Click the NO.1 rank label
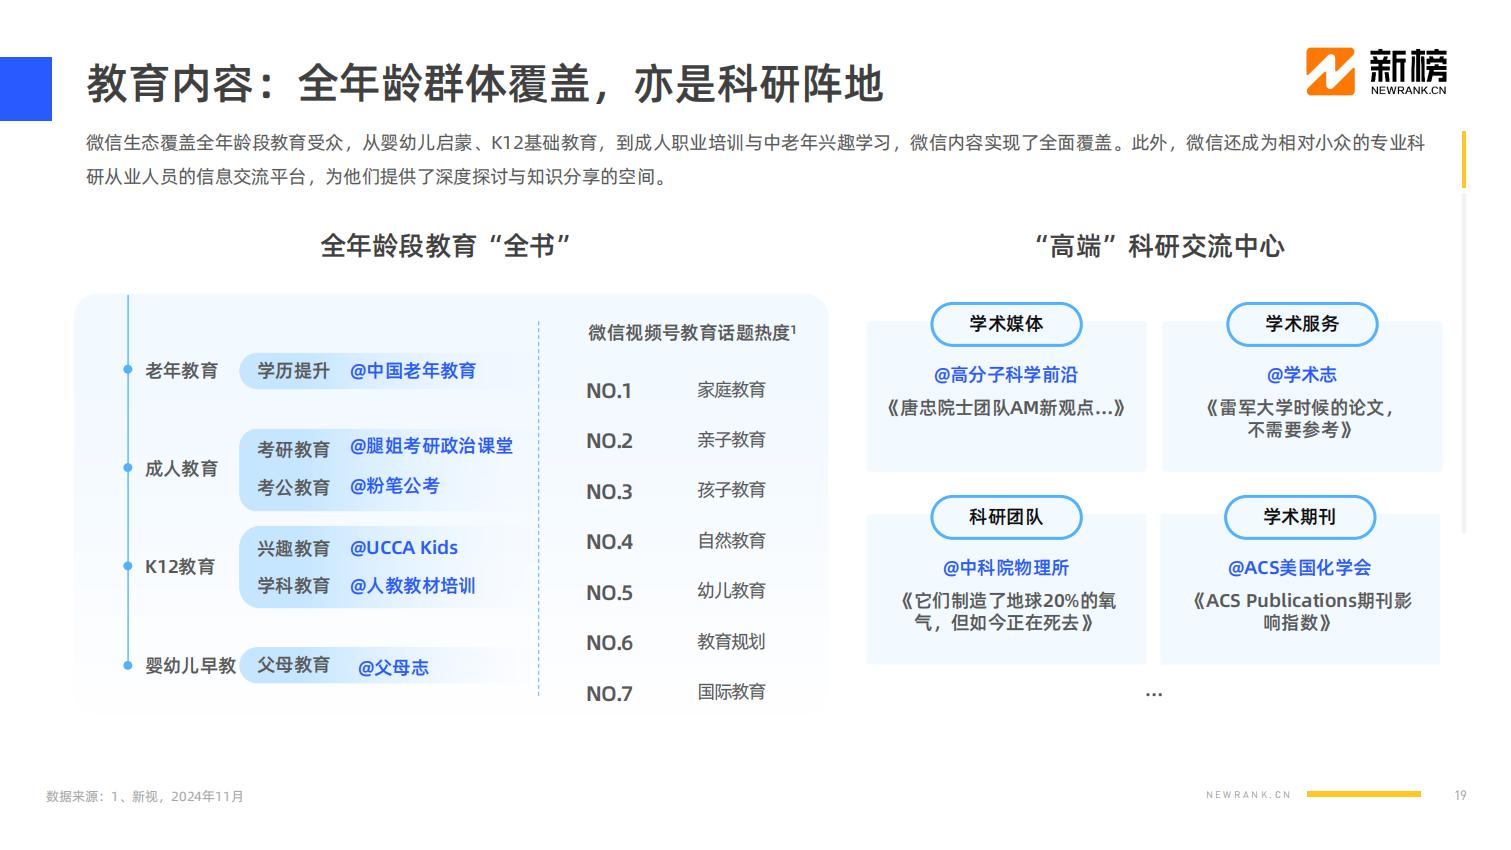1511x850 pixels. click(x=609, y=391)
